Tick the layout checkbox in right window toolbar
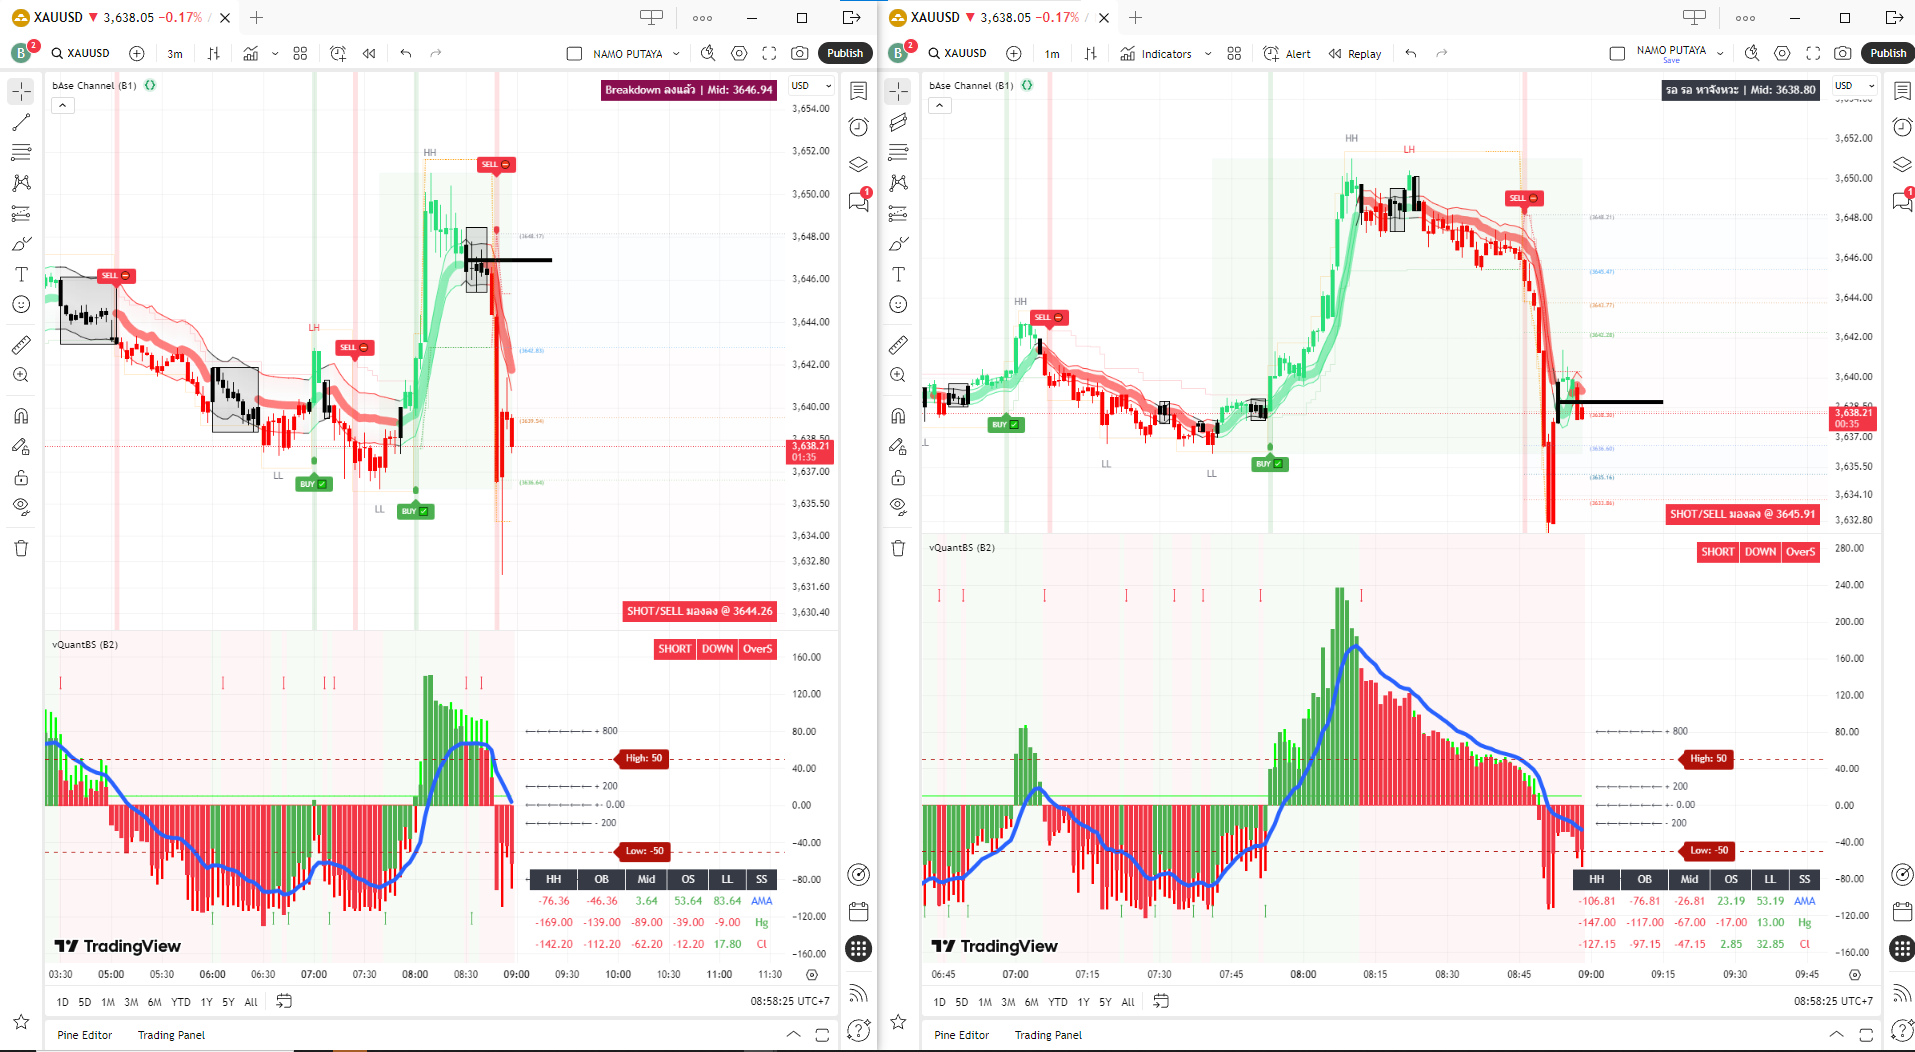The image size is (1915, 1052). pyautogui.click(x=1617, y=54)
